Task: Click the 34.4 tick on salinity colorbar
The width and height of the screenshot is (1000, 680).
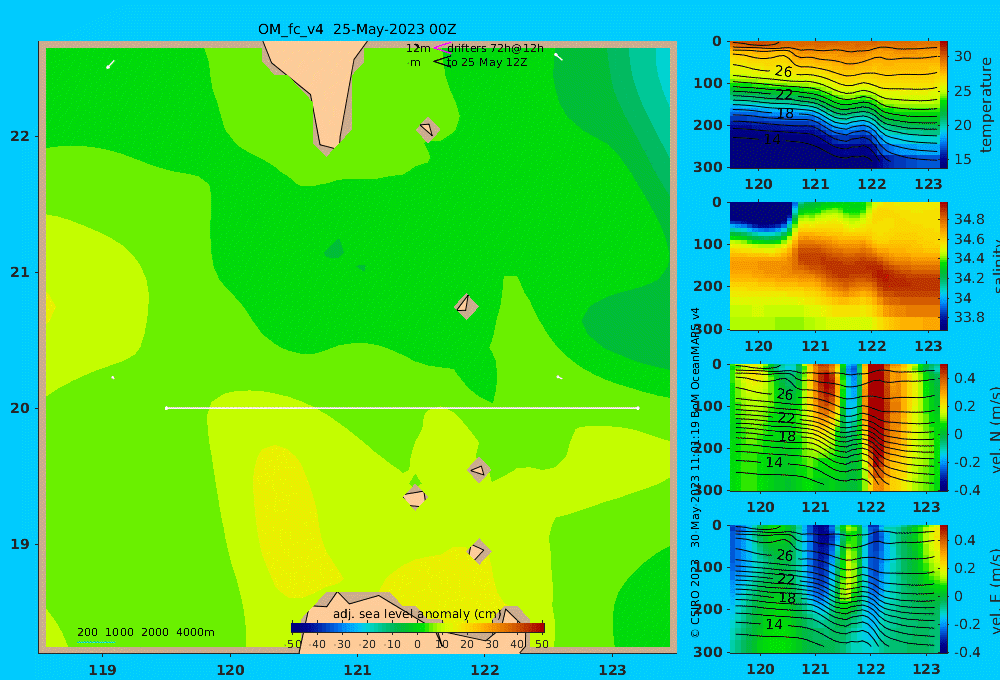Action: tap(969, 258)
